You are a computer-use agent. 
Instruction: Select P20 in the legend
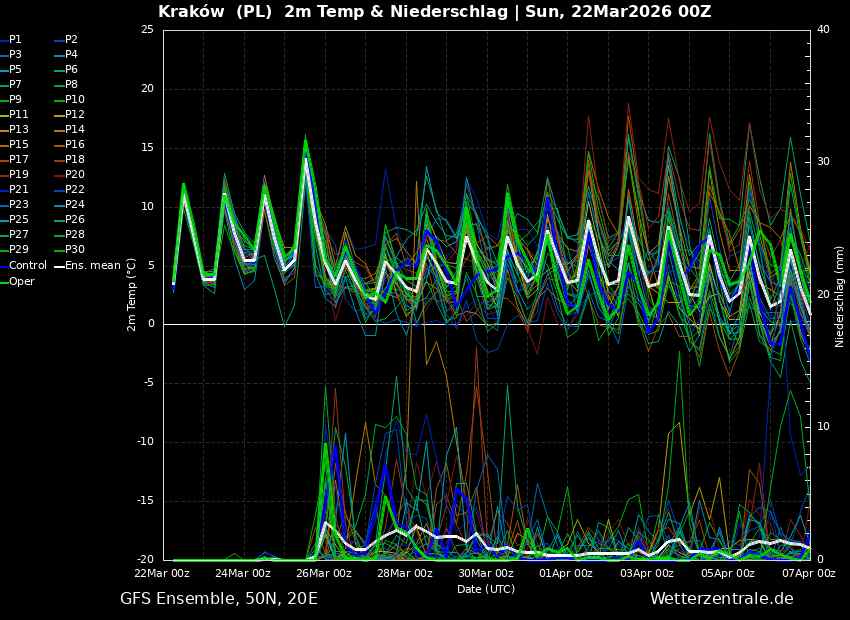pos(69,175)
